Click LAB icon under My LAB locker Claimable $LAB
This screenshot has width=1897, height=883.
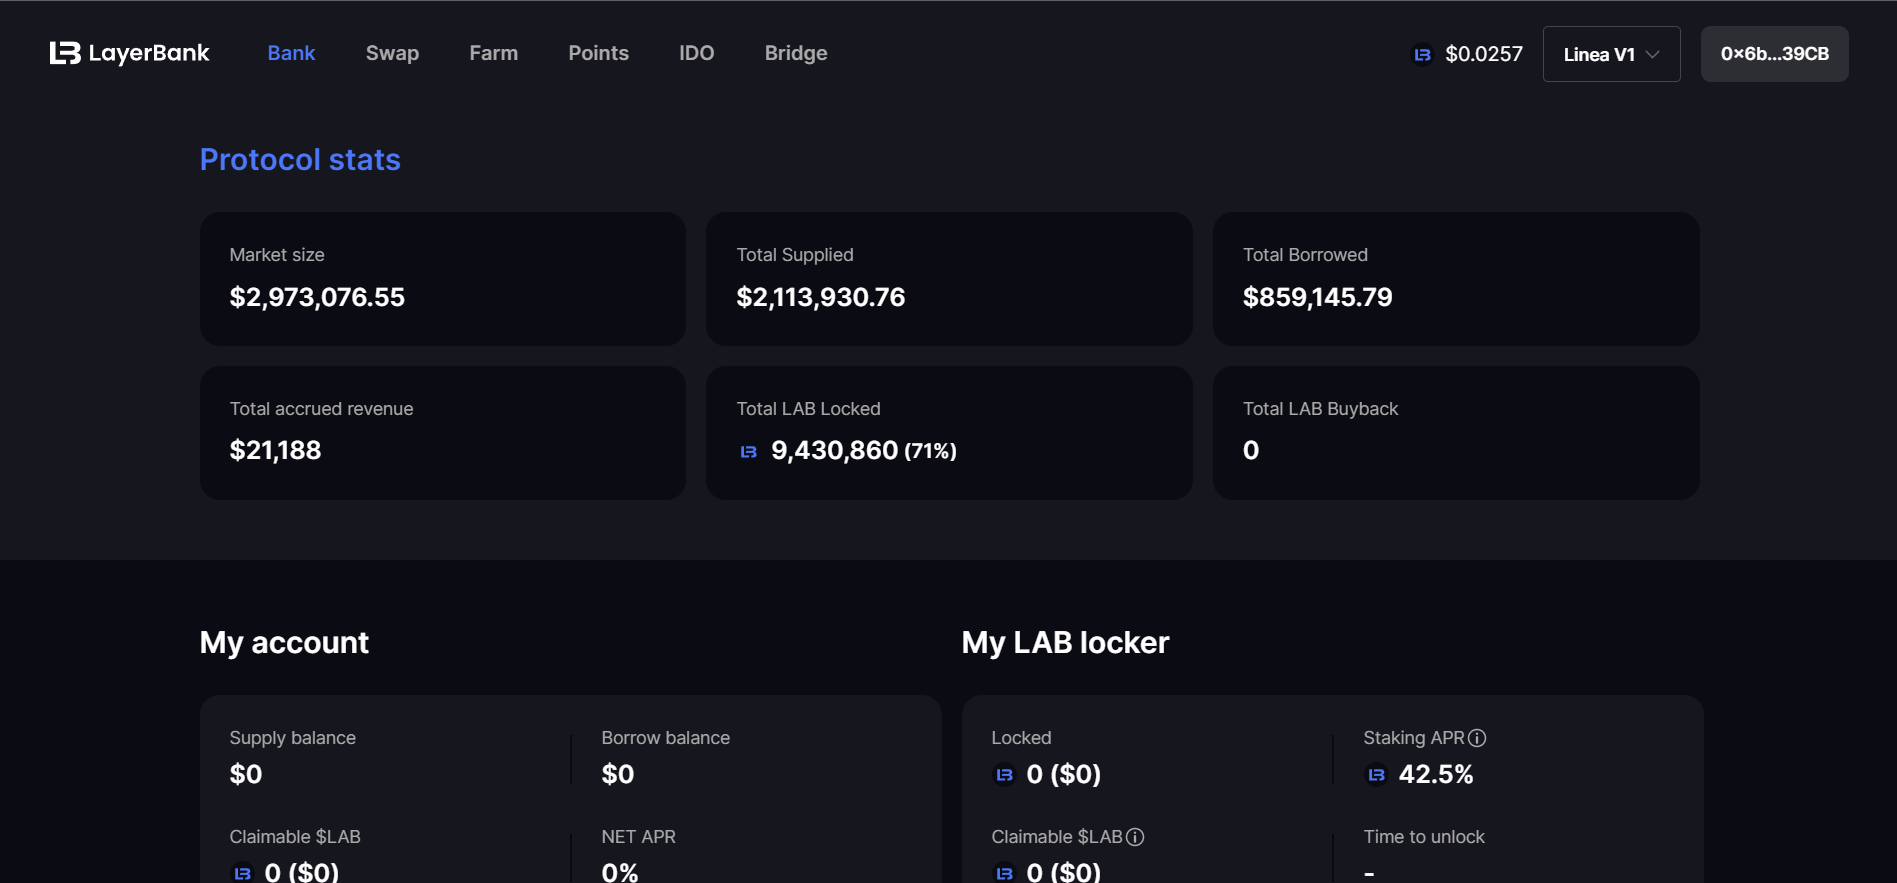1004,873
